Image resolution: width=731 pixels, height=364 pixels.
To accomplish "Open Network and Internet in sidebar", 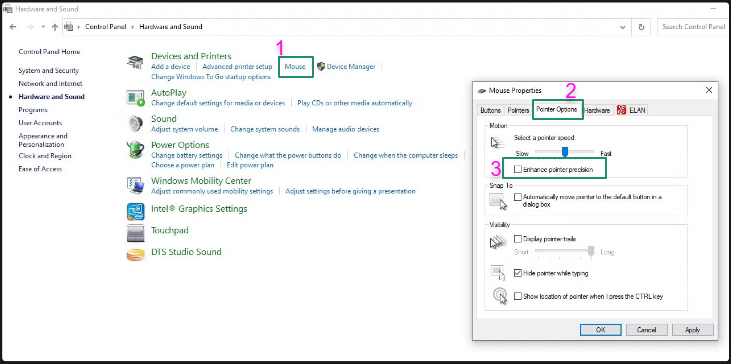I will tap(50, 84).
